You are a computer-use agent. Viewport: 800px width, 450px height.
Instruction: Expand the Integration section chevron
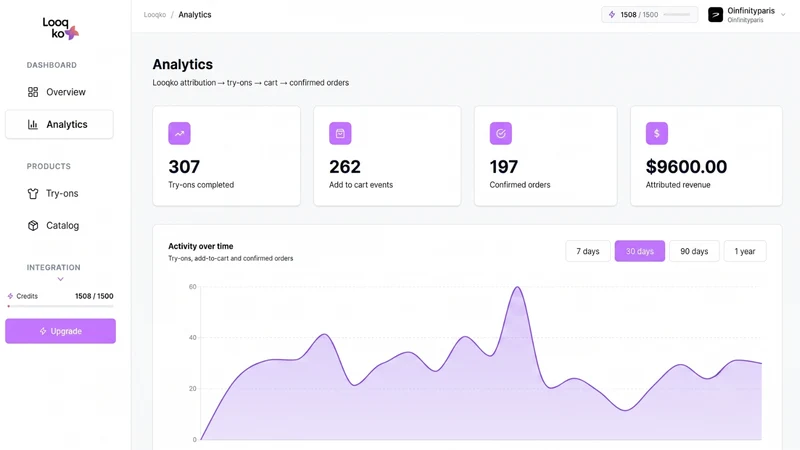tap(60, 279)
